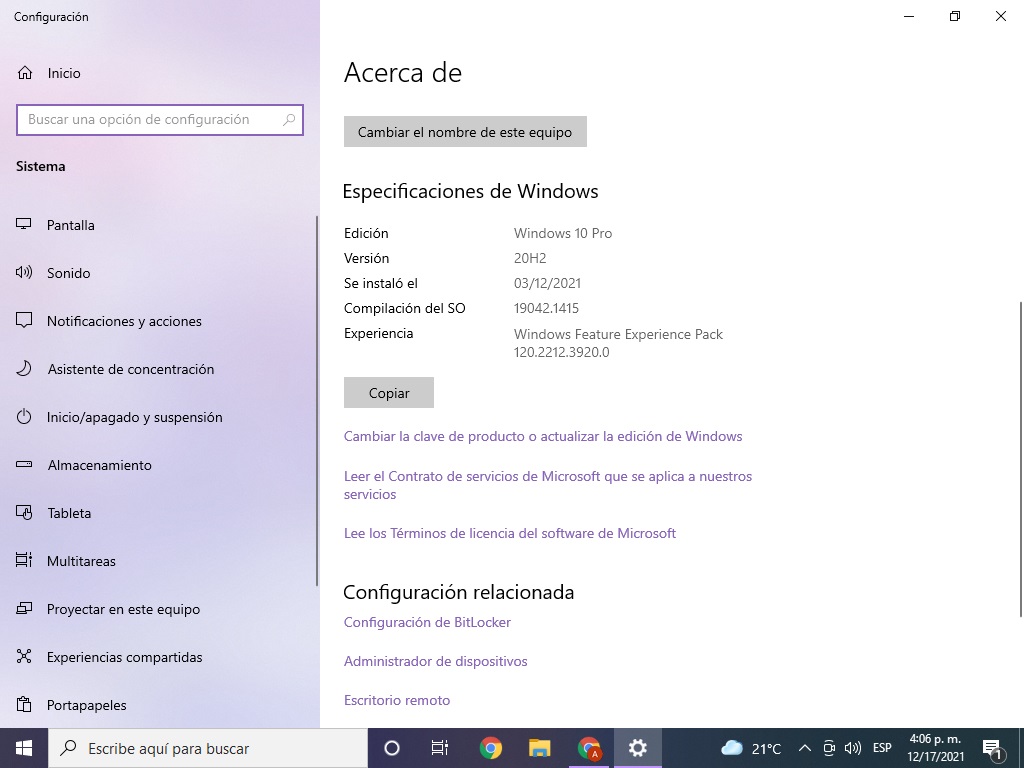Select Multitareas in the sidebar
This screenshot has height=768, width=1024.
pyautogui.click(x=81, y=561)
